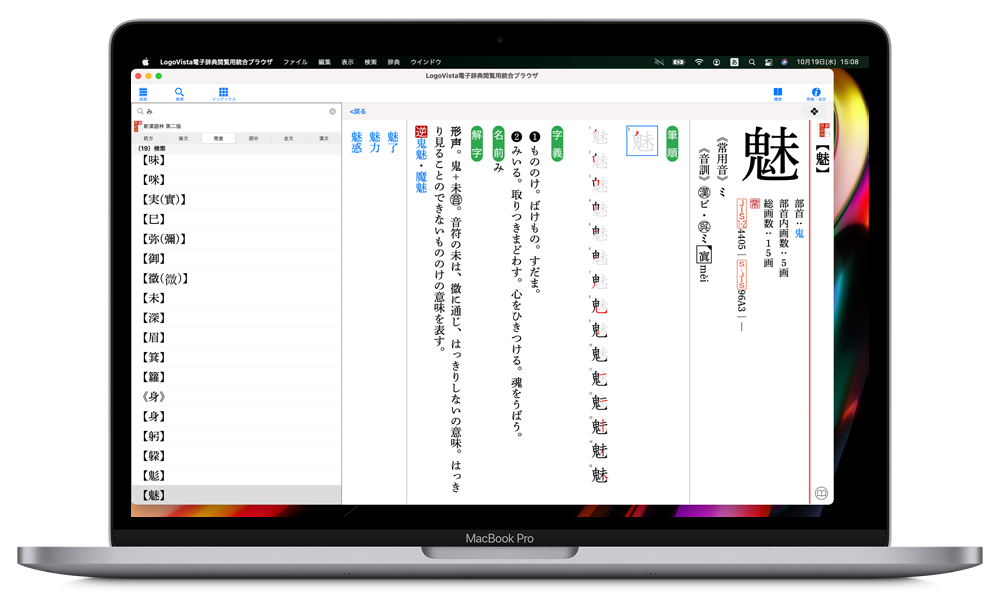This screenshot has width=1000, height=600.
Task: Open the 辞典 dictionary list toolbar icon
Action: coord(143,94)
